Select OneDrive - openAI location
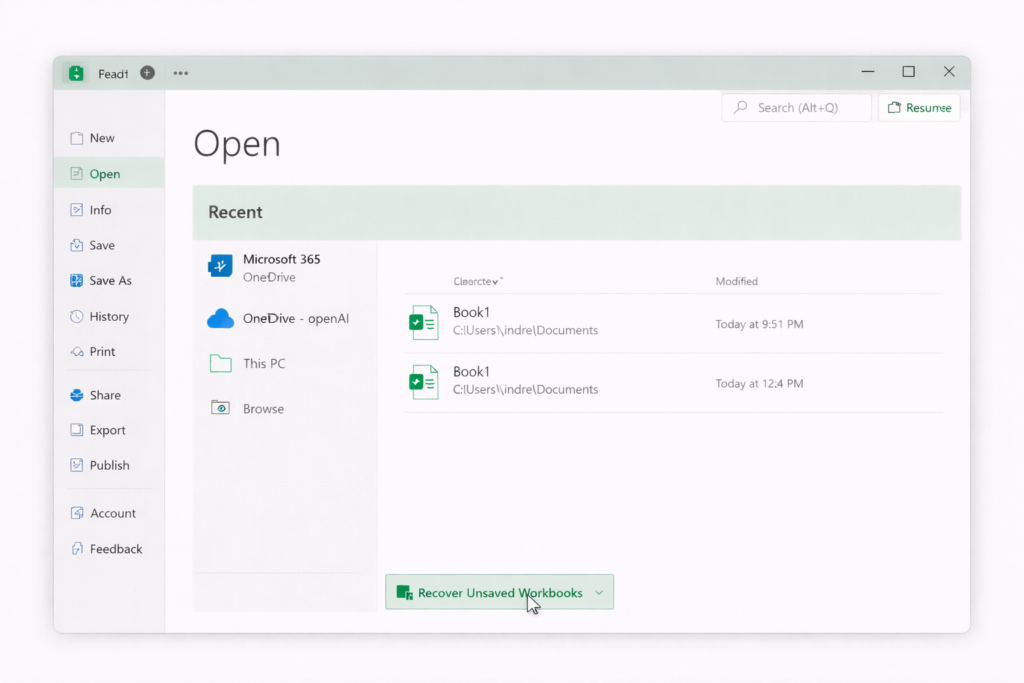 pyautogui.click(x=285, y=318)
